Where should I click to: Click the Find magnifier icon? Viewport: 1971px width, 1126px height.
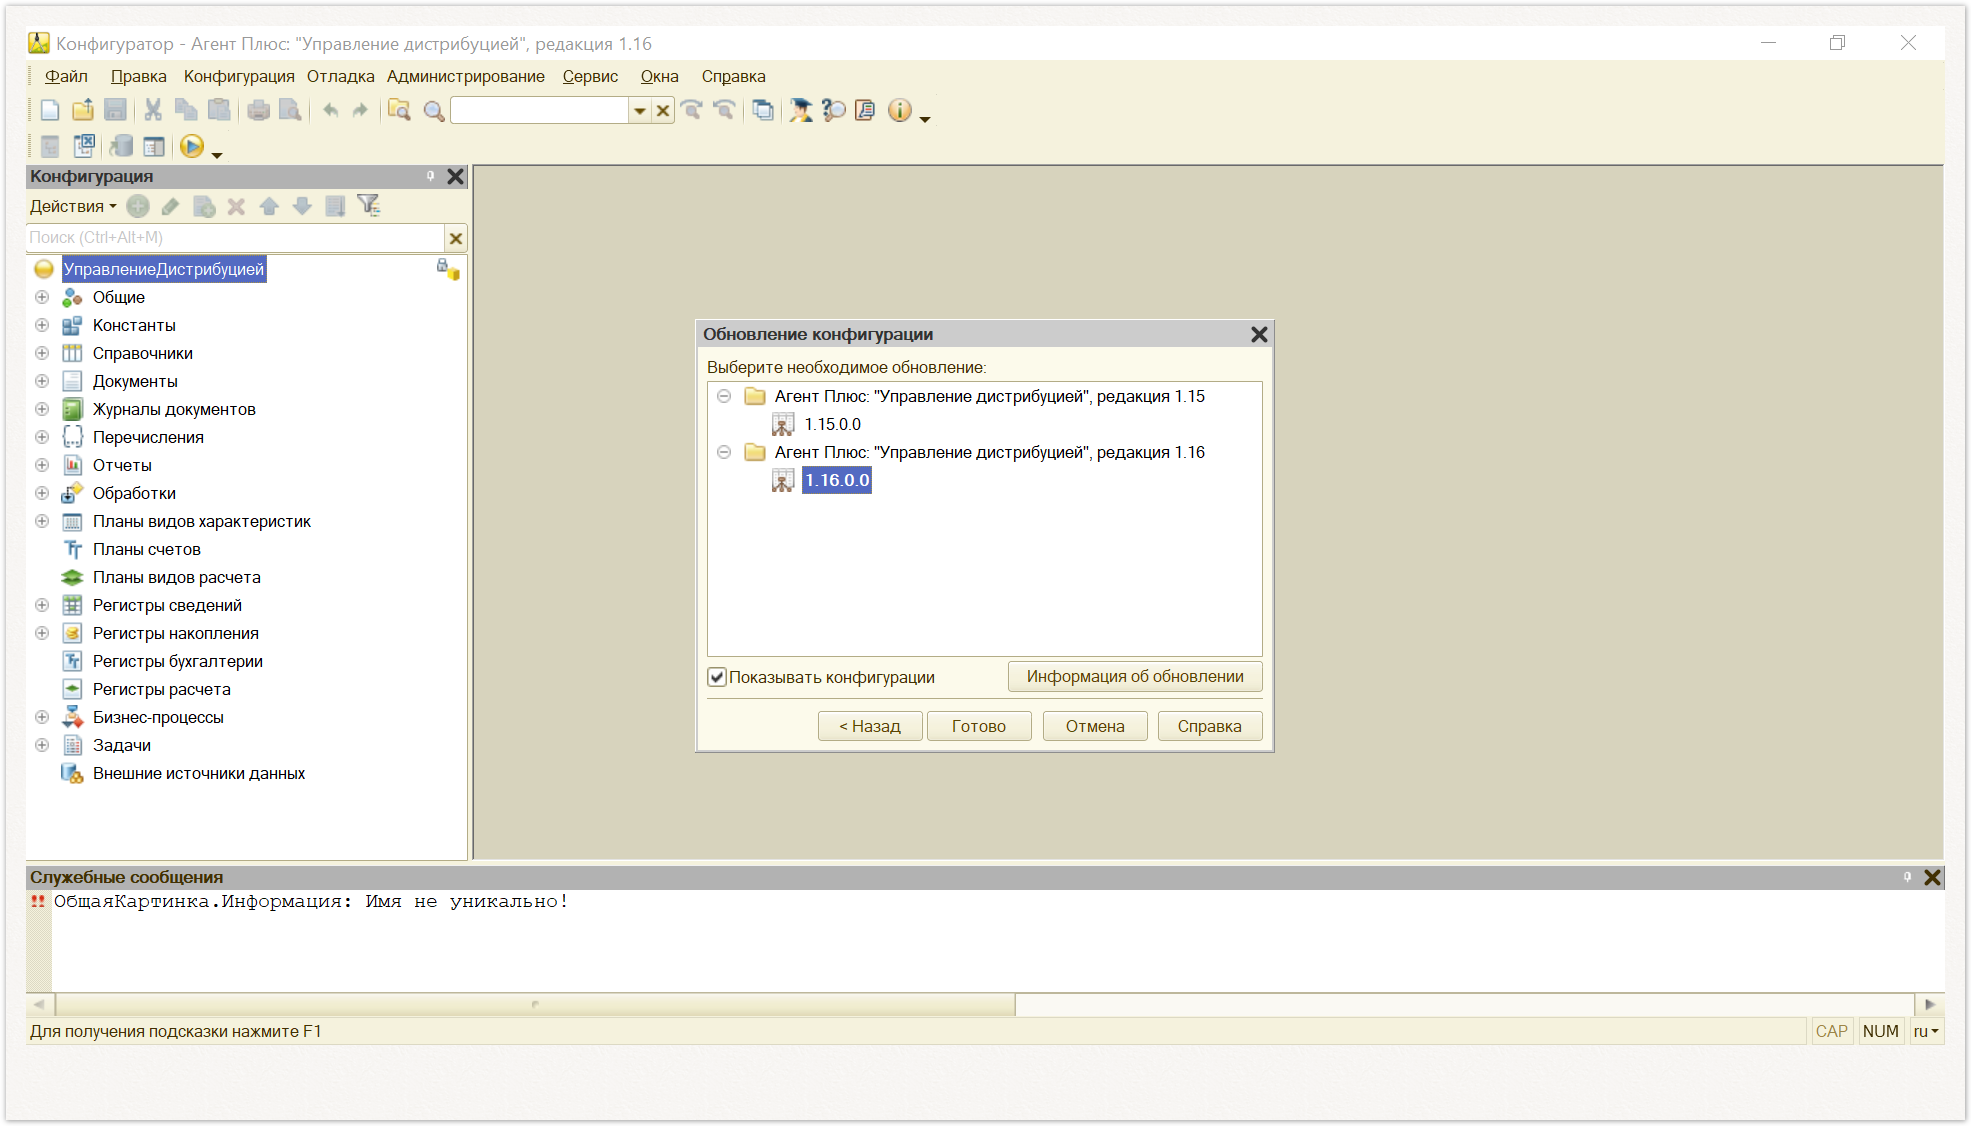pos(433,111)
